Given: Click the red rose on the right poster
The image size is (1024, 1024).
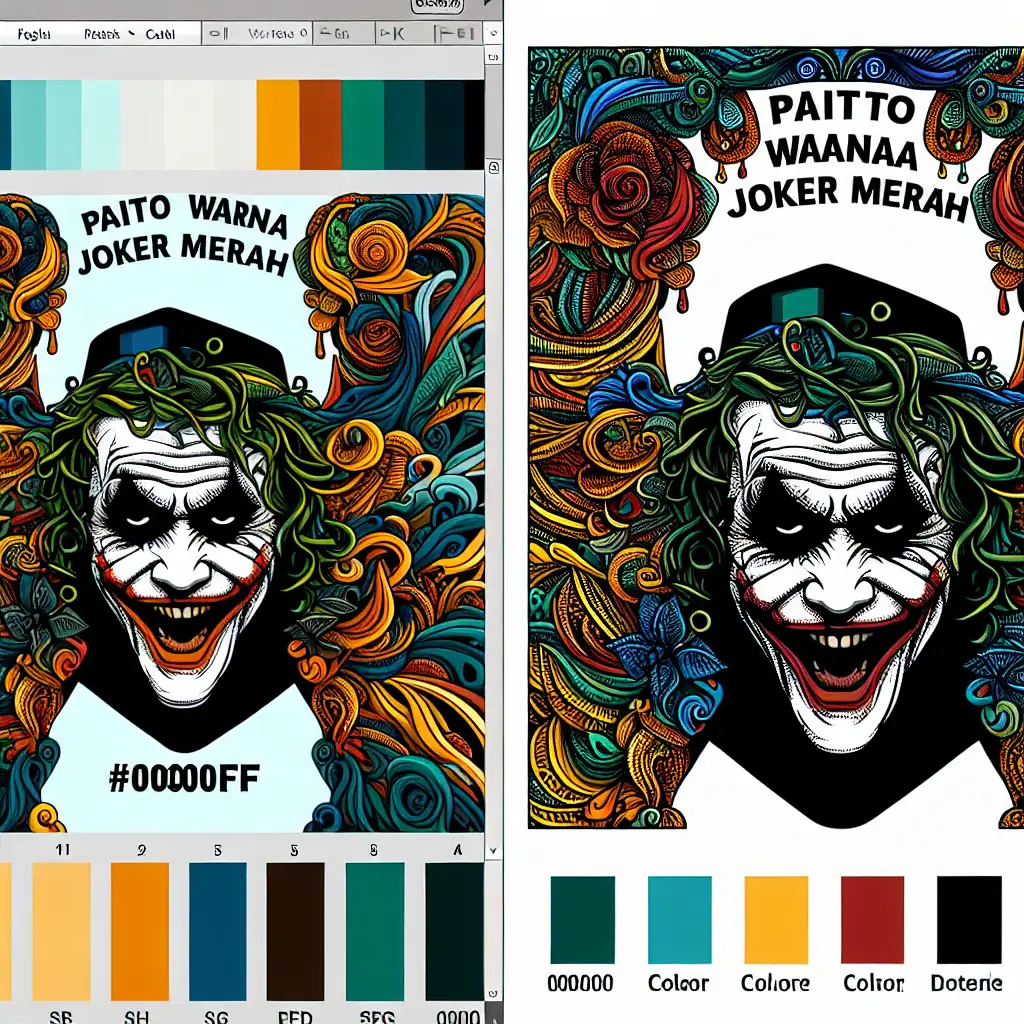Looking at the screenshot, I should pyautogui.click(x=626, y=184).
